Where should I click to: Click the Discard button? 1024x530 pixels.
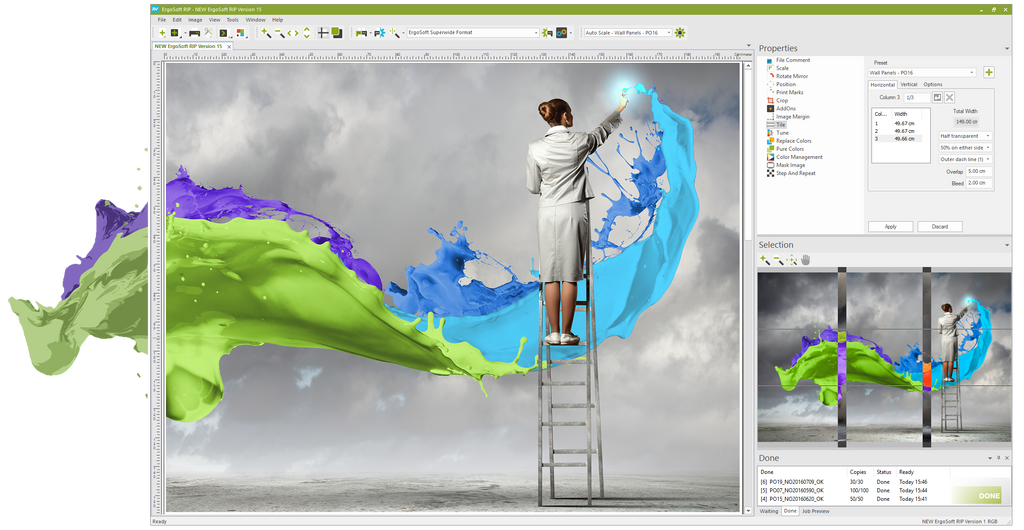(939, 226)
